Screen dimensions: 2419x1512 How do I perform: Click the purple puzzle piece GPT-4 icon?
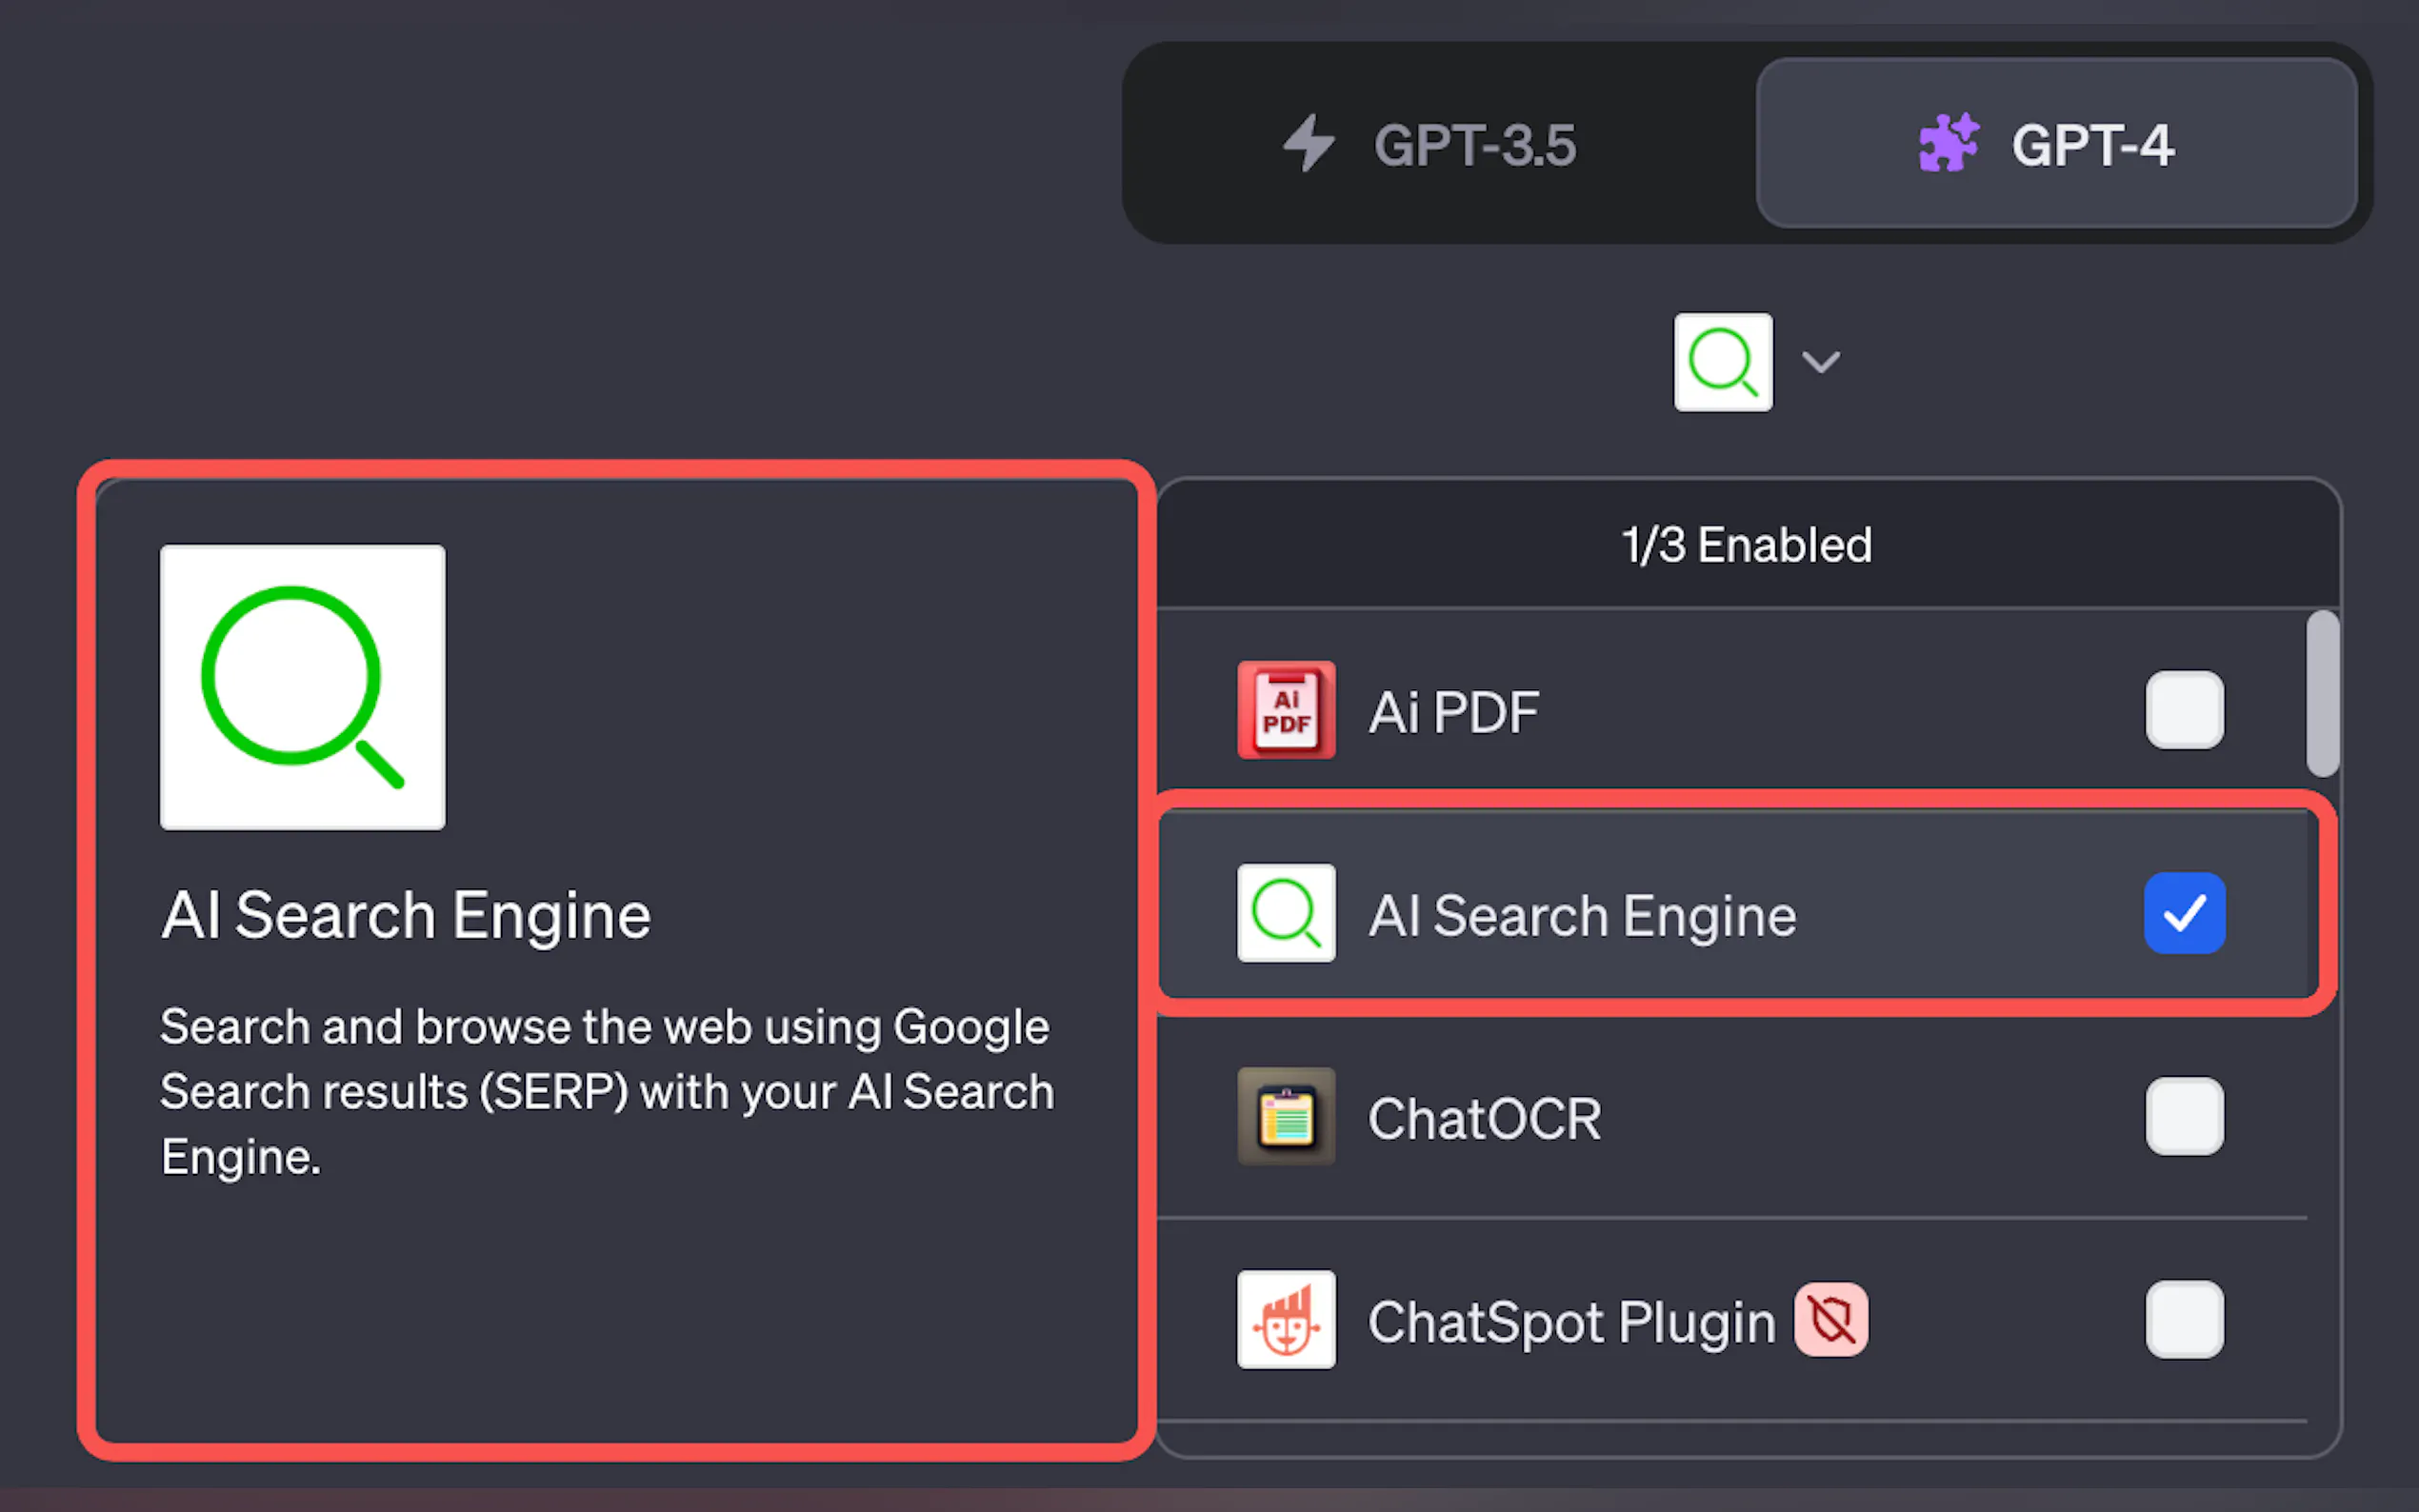point(1947,143)
